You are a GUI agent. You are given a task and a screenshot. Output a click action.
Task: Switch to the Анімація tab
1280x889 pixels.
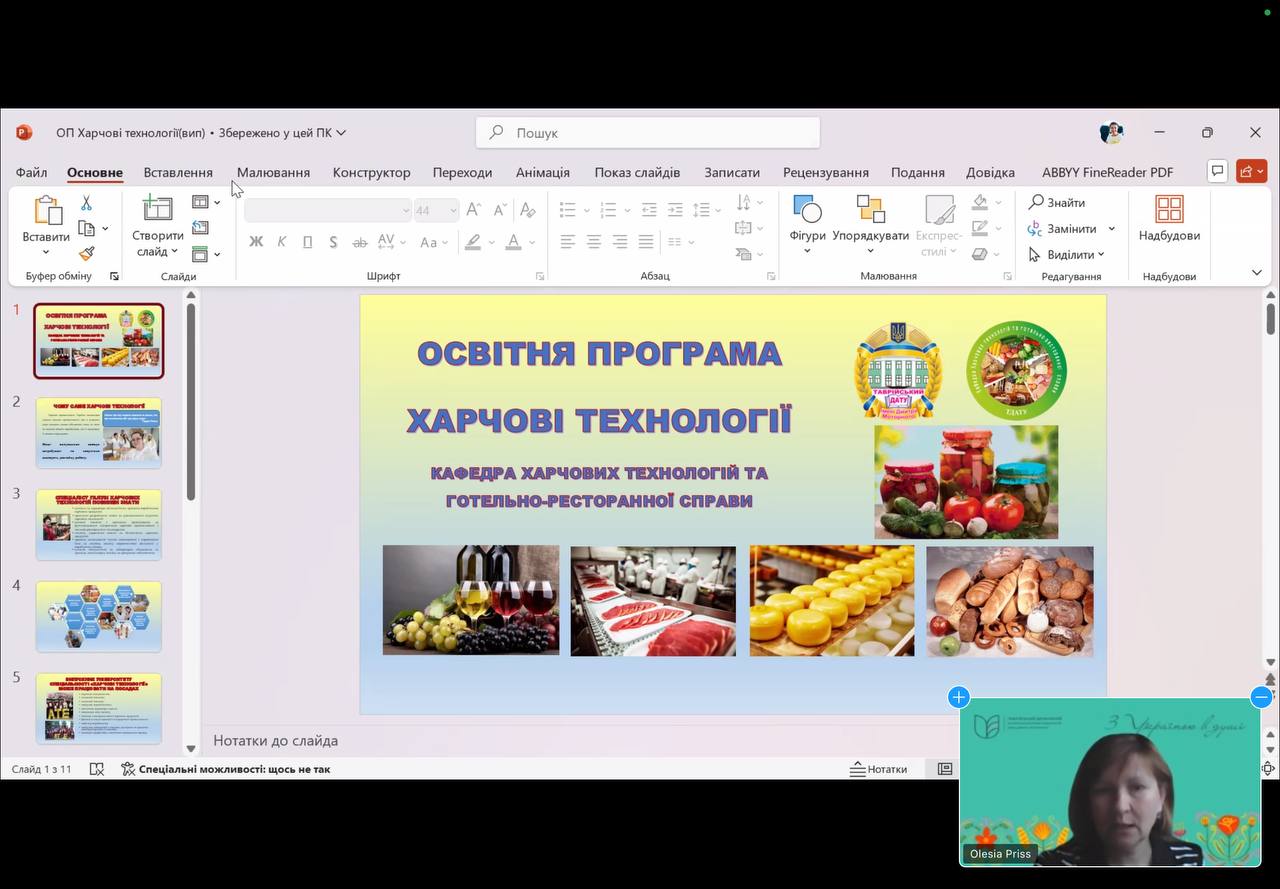542,172
